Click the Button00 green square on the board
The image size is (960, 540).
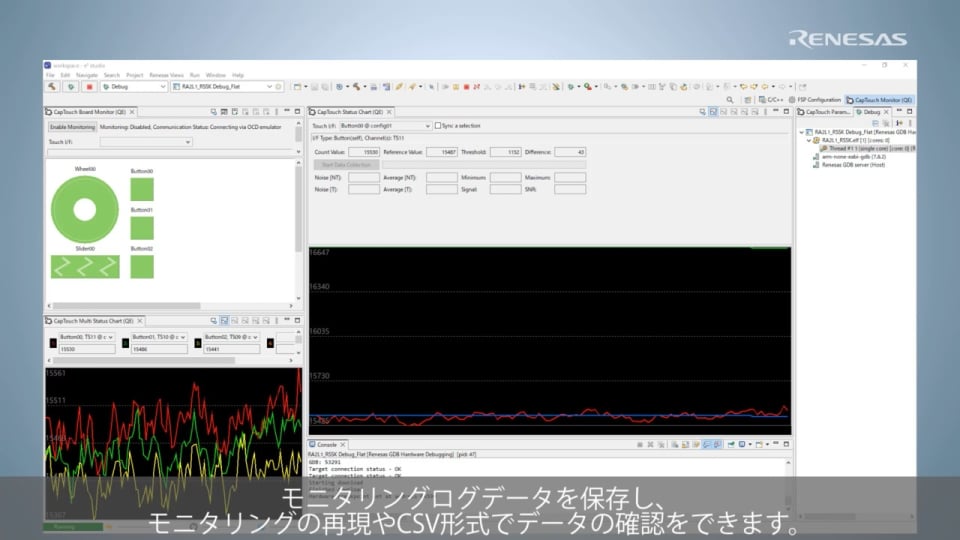[142, 190]
